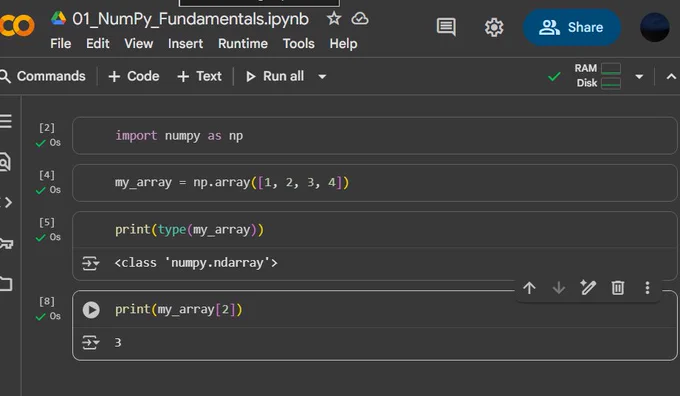Screen dimensions: 680x396
Task: Add a new Code cell
Action: (x=134, y=76)
